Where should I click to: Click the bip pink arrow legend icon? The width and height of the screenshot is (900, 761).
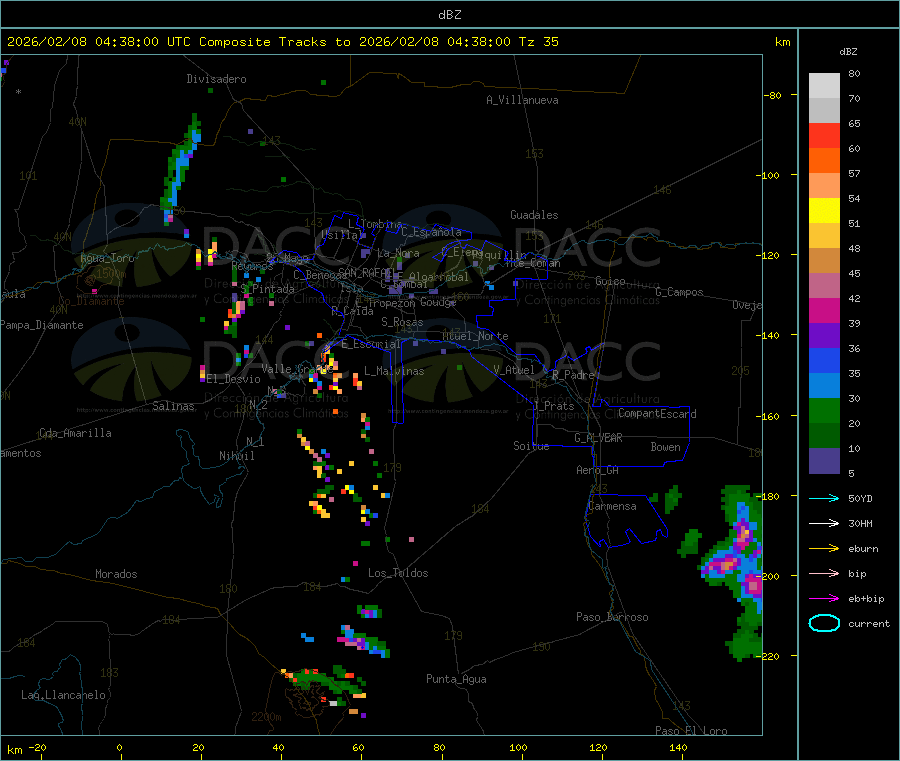coord(824,573)
